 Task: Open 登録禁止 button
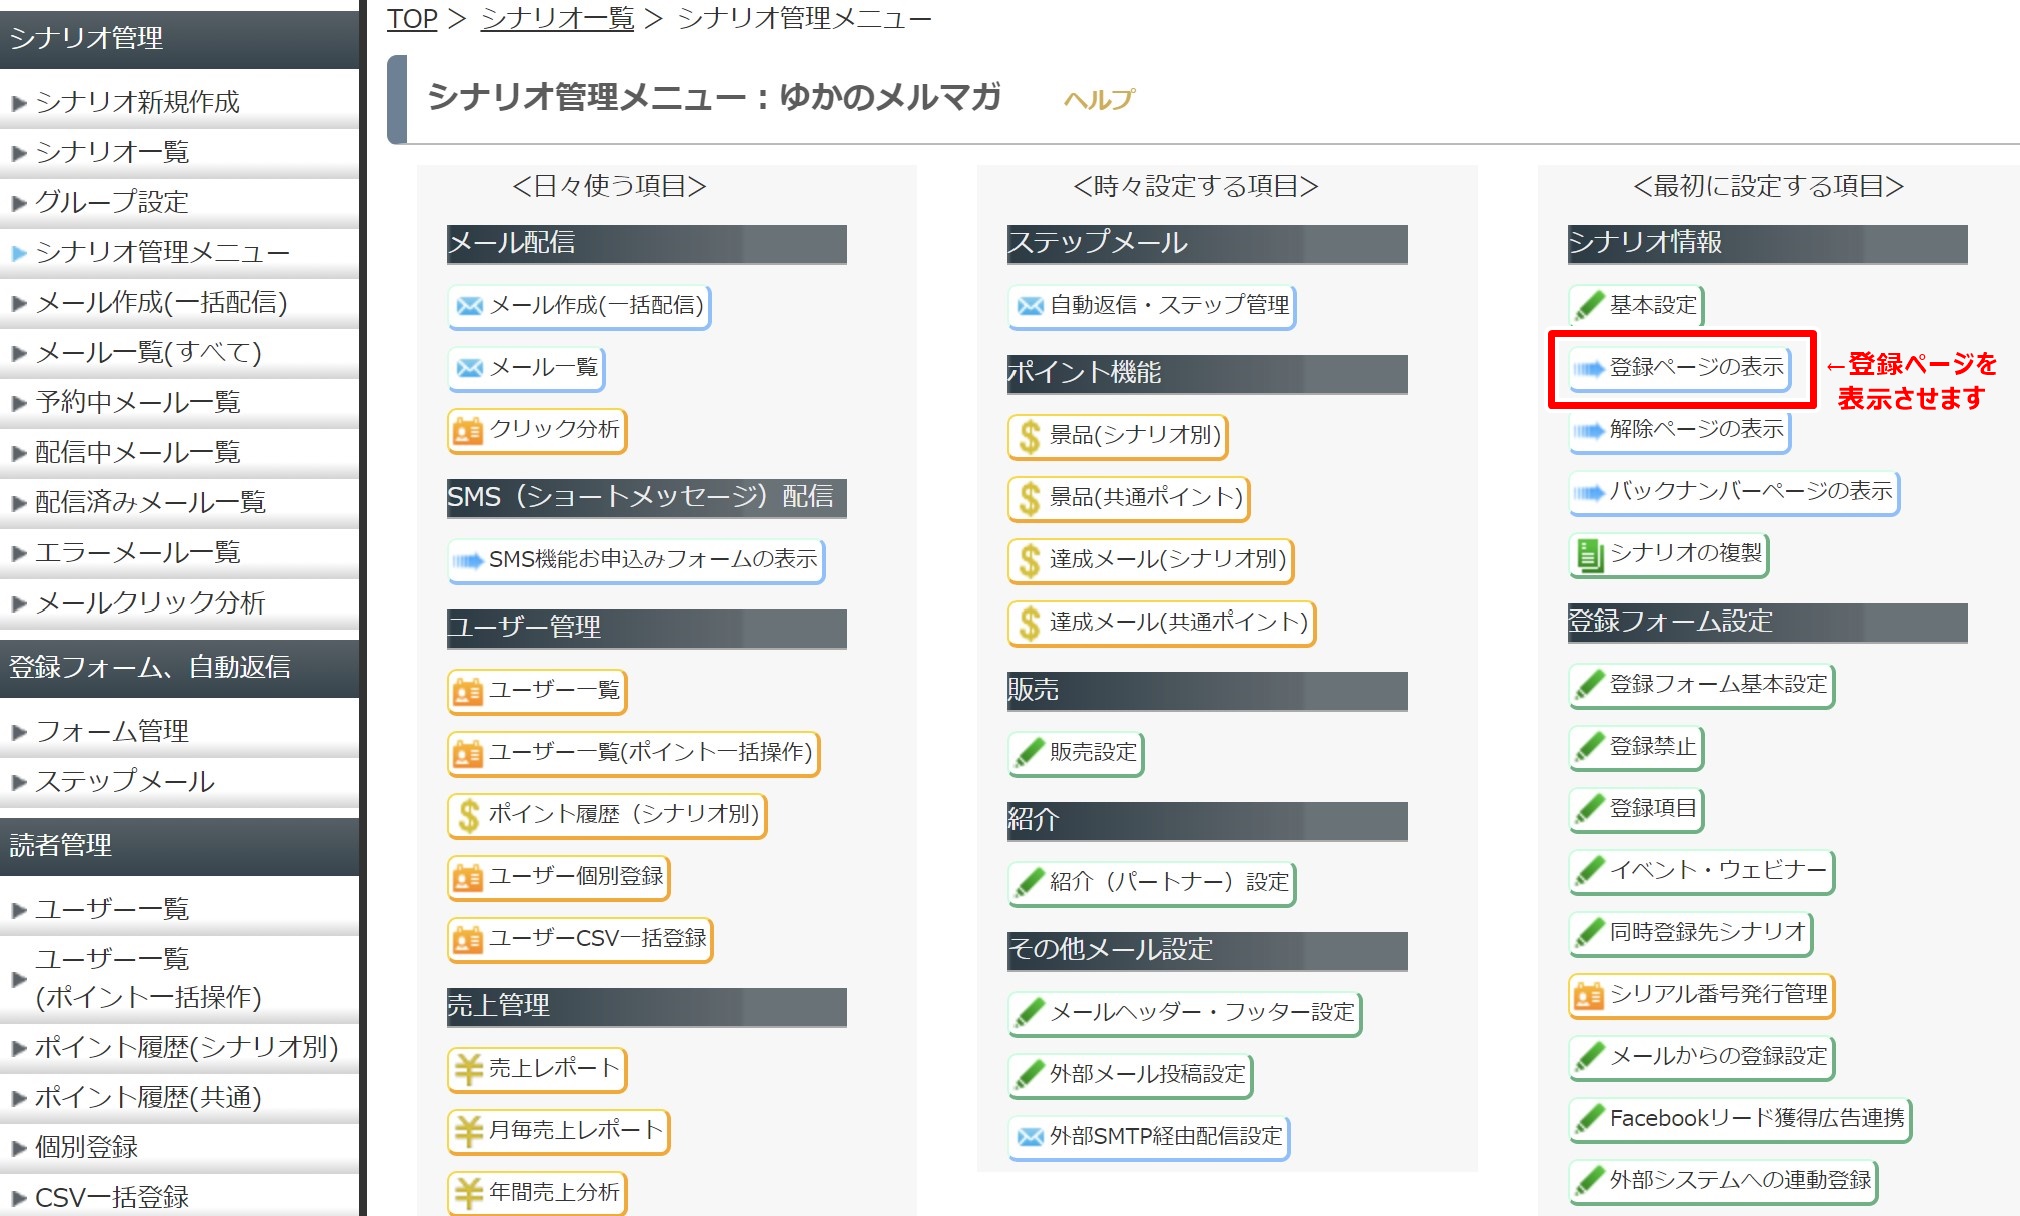tap(1636, 748)
